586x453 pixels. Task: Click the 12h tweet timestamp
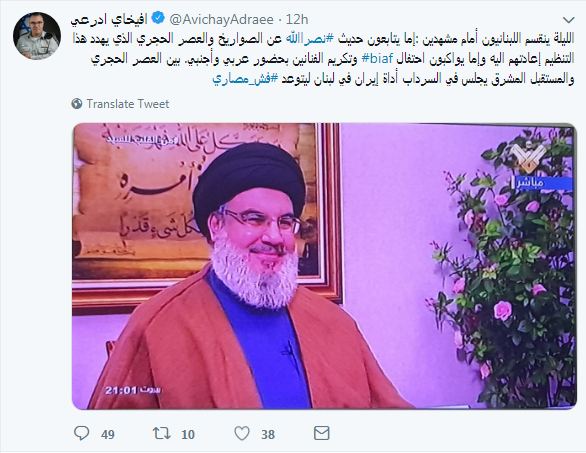tap(297, 19)
